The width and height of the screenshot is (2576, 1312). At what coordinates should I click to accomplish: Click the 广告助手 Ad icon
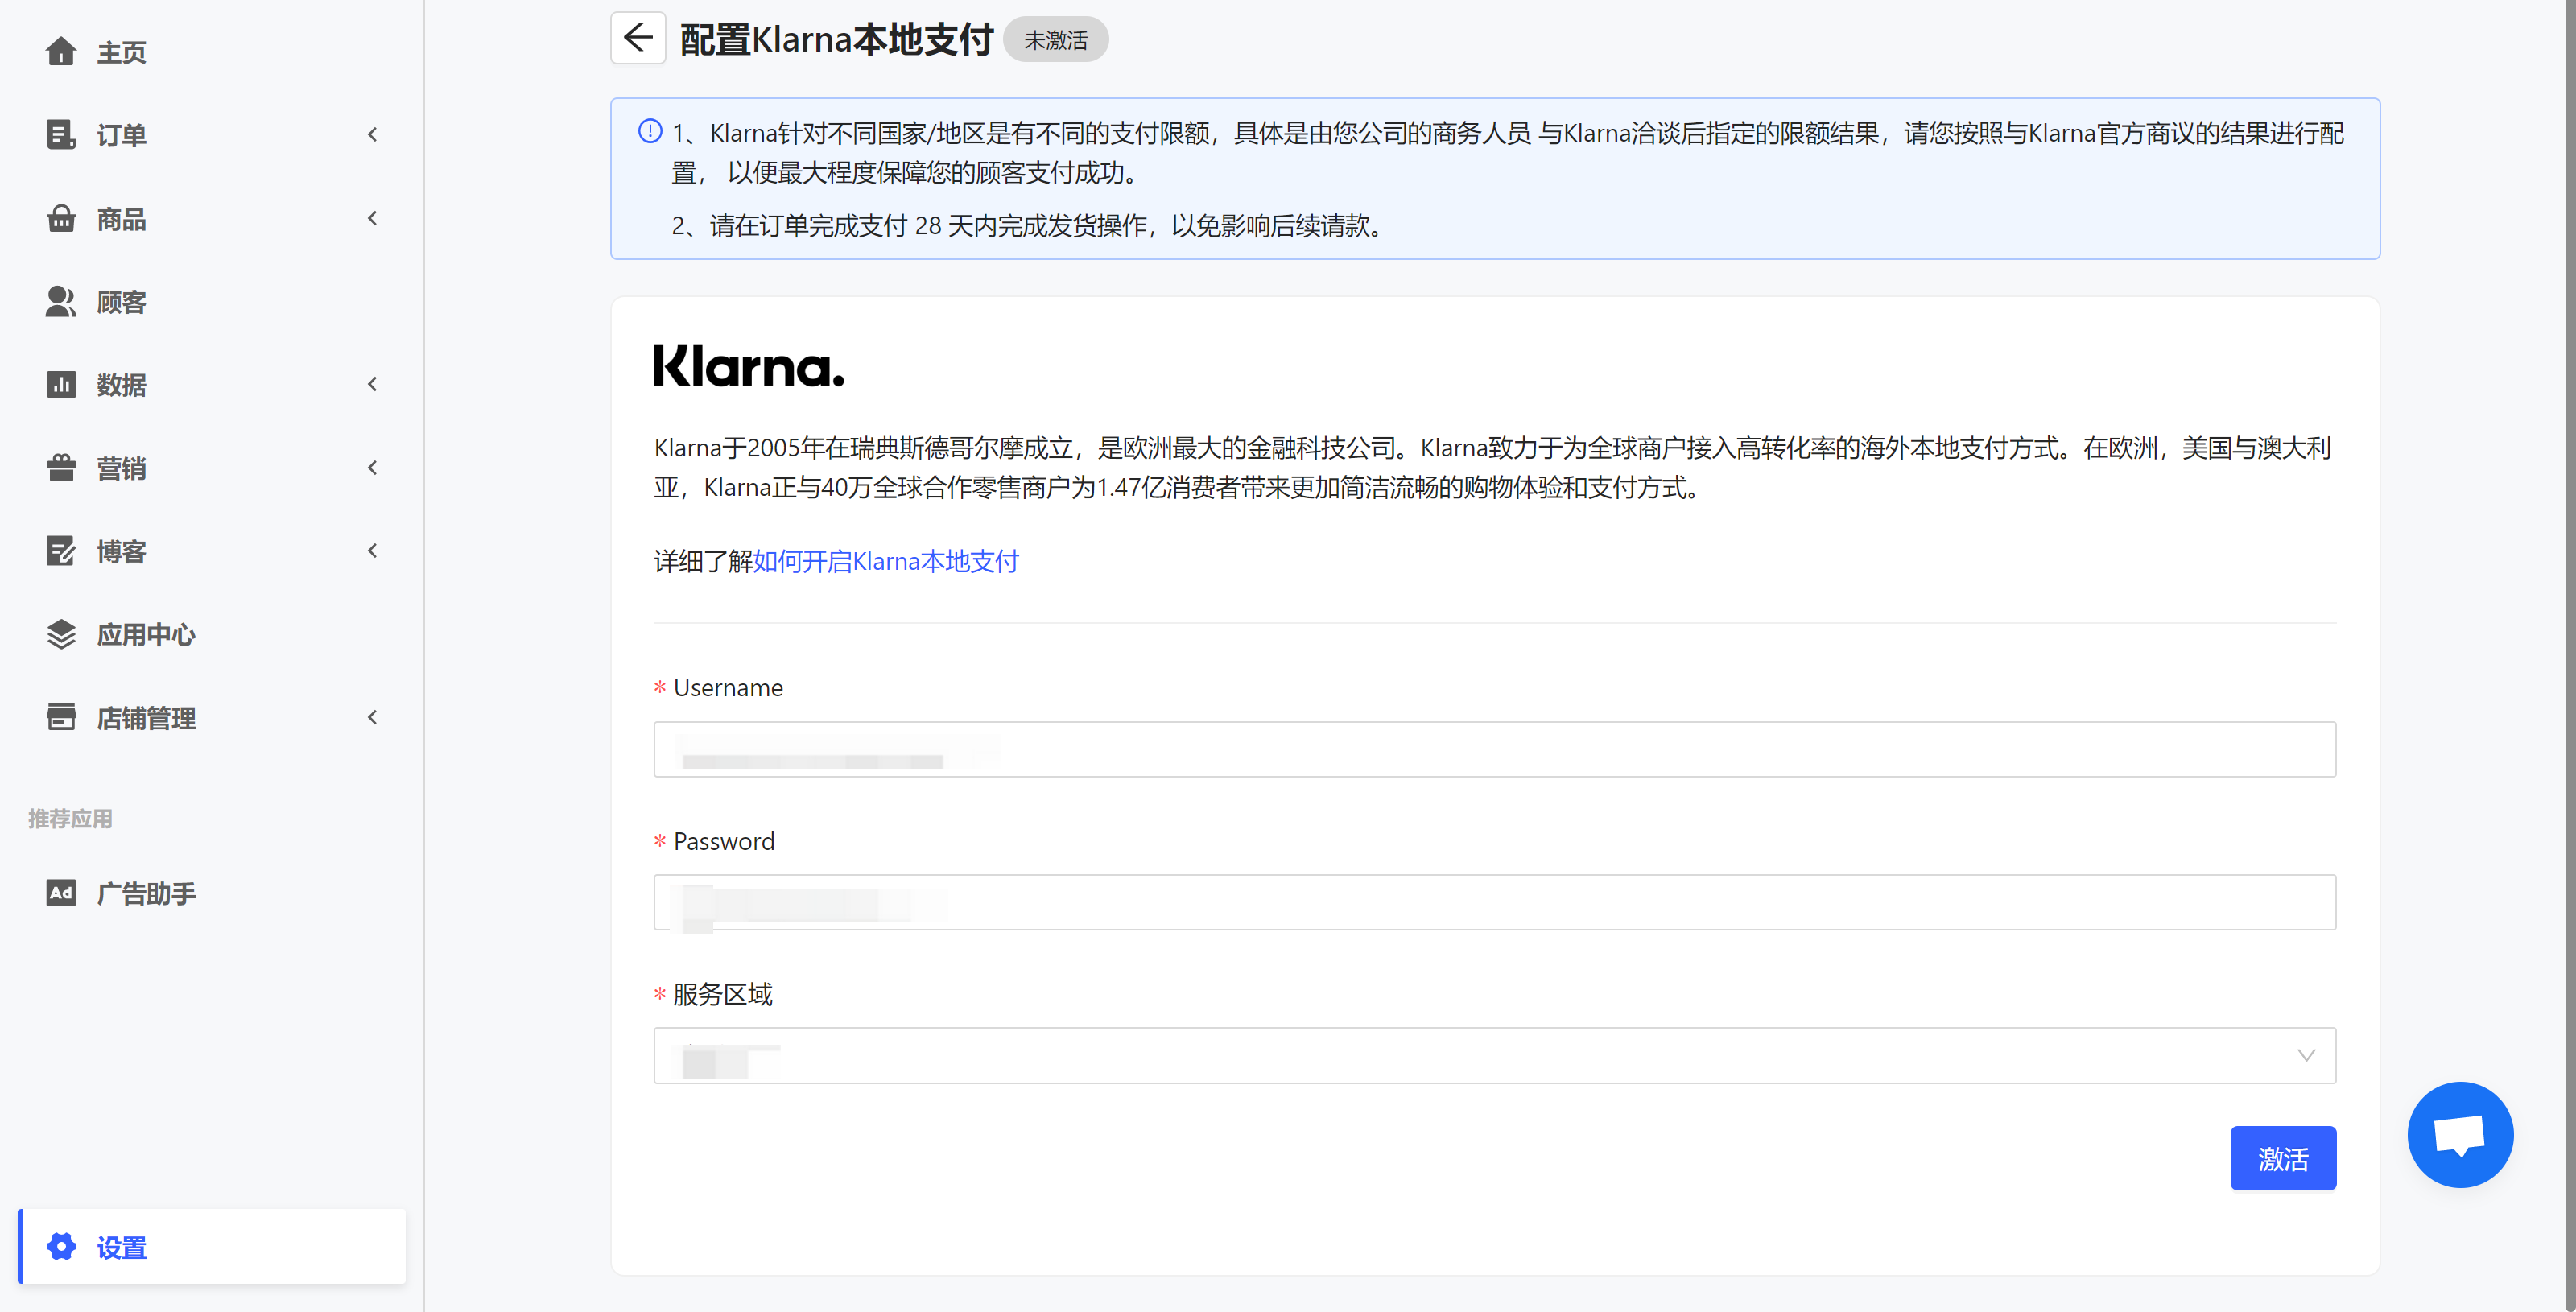point(61,892)
